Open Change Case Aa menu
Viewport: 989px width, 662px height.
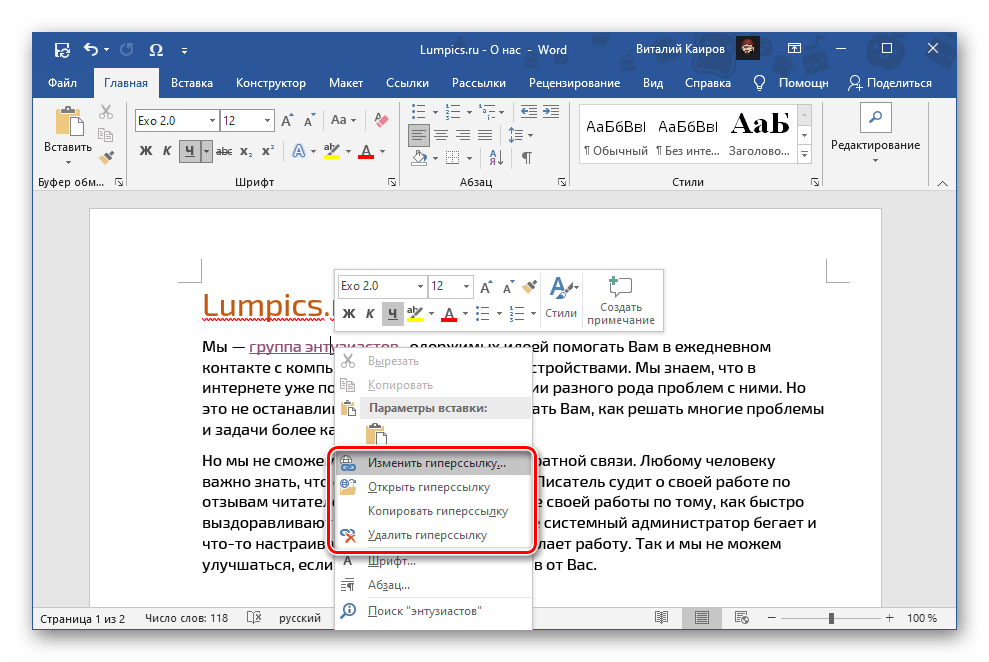pyautogui.click(x=343, y=120)
